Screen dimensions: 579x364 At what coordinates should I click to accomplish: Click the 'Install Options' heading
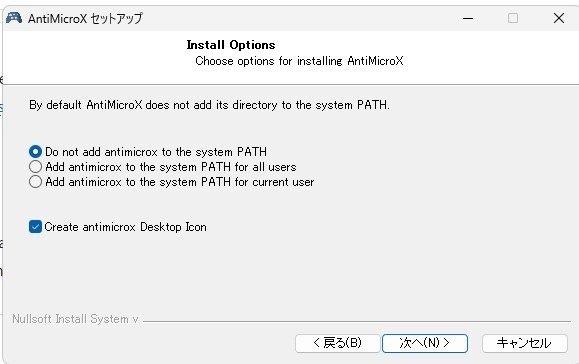231,45
